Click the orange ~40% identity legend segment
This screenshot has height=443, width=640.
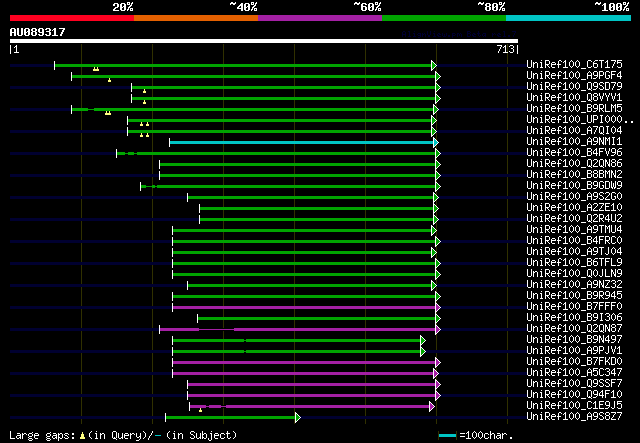coord(196,18)
